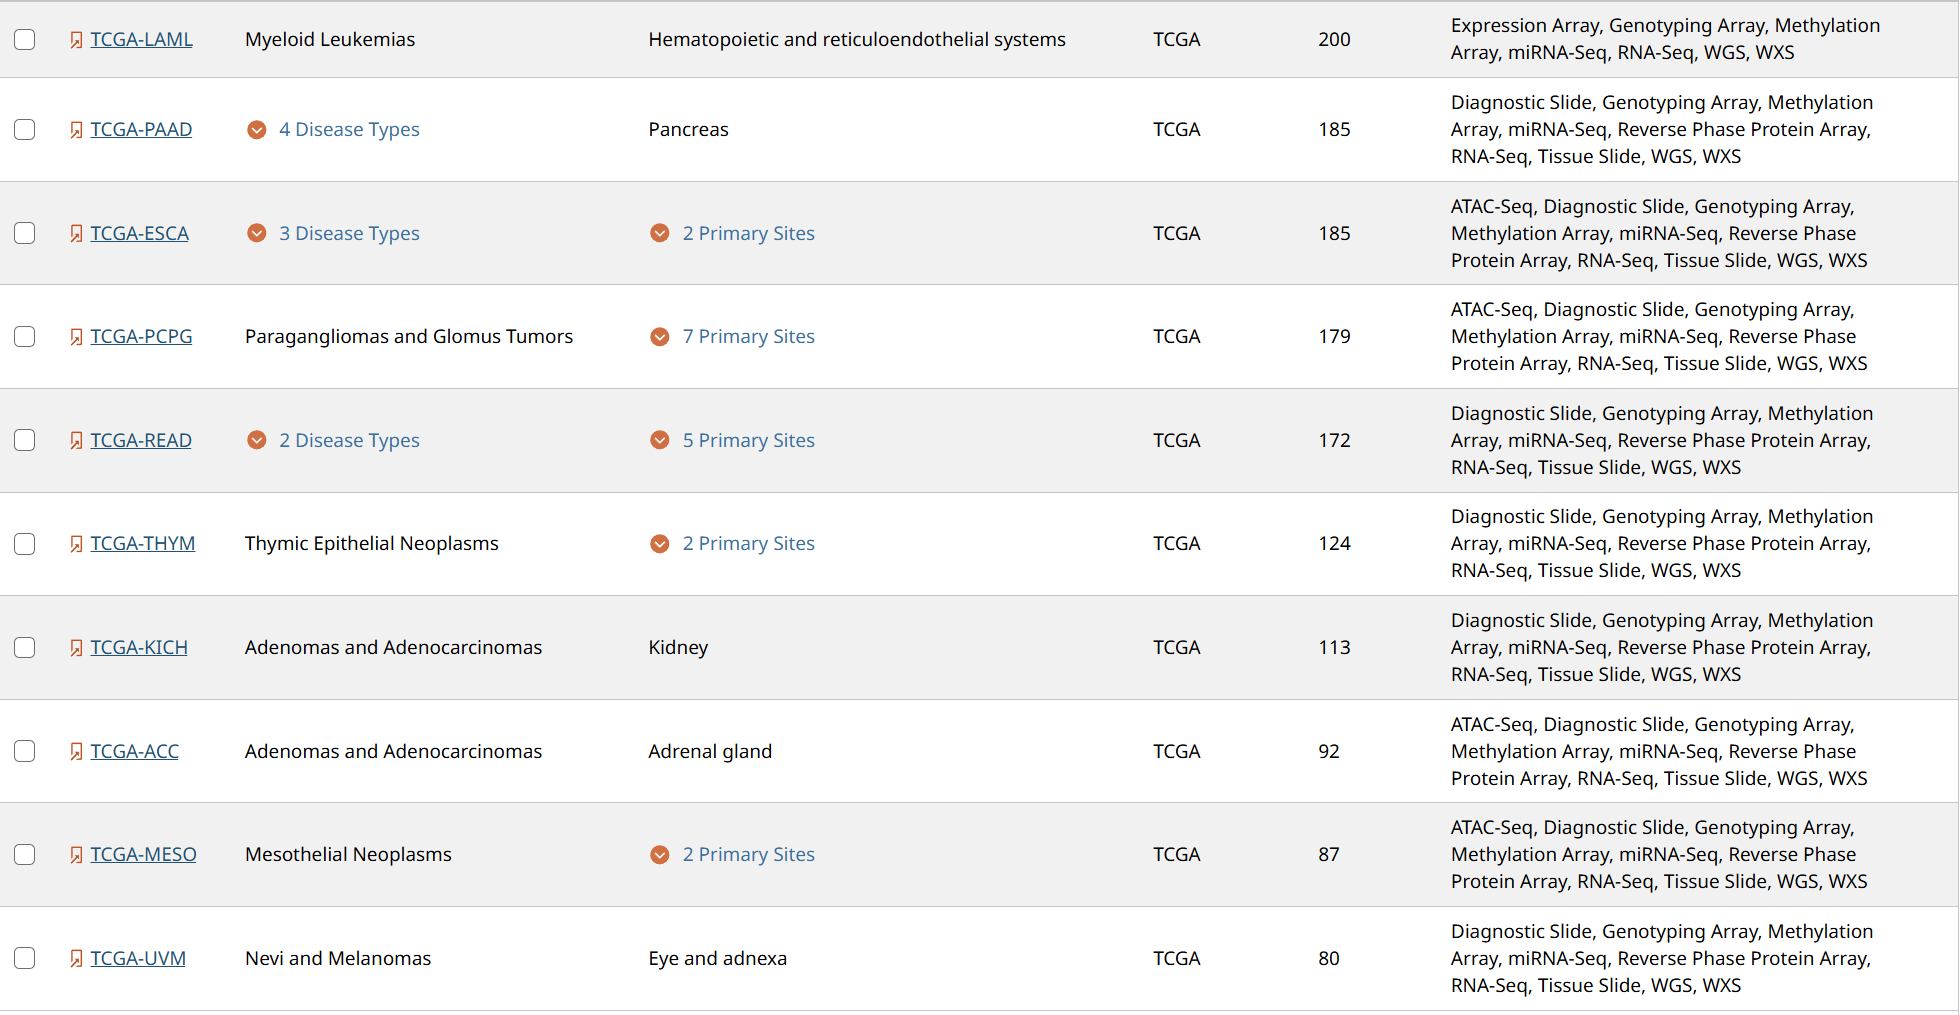Click the bookmark icon beside TCGA-KICH
Viewport: 1960px width, 1015px height.
76,648
